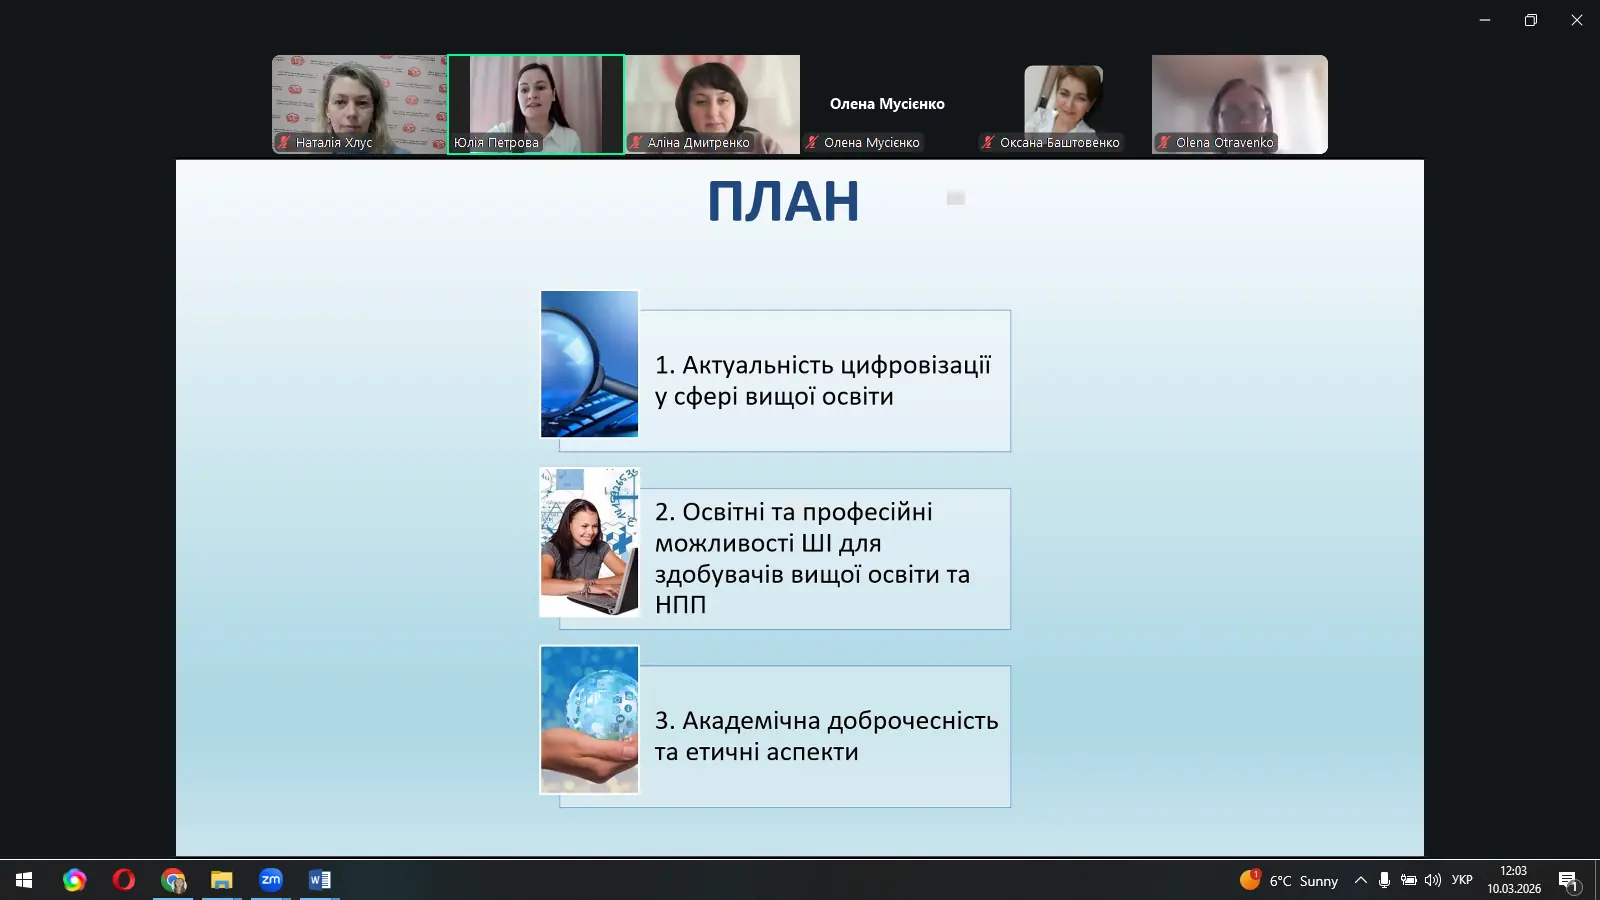This screenshot has height=900, width=1600.
Task: Check the battery icon in system tray
Action: pyautogui.click(x=1408, y=880)
